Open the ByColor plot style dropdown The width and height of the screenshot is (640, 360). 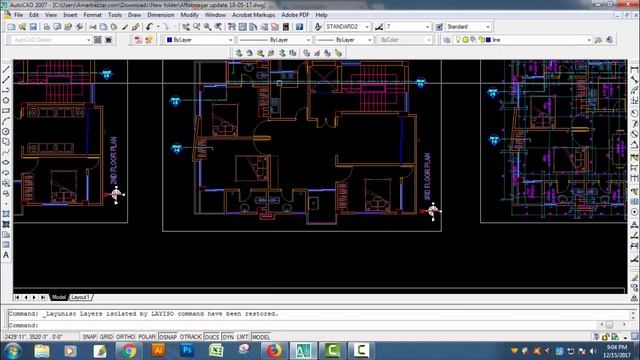[x=404, y=40]
